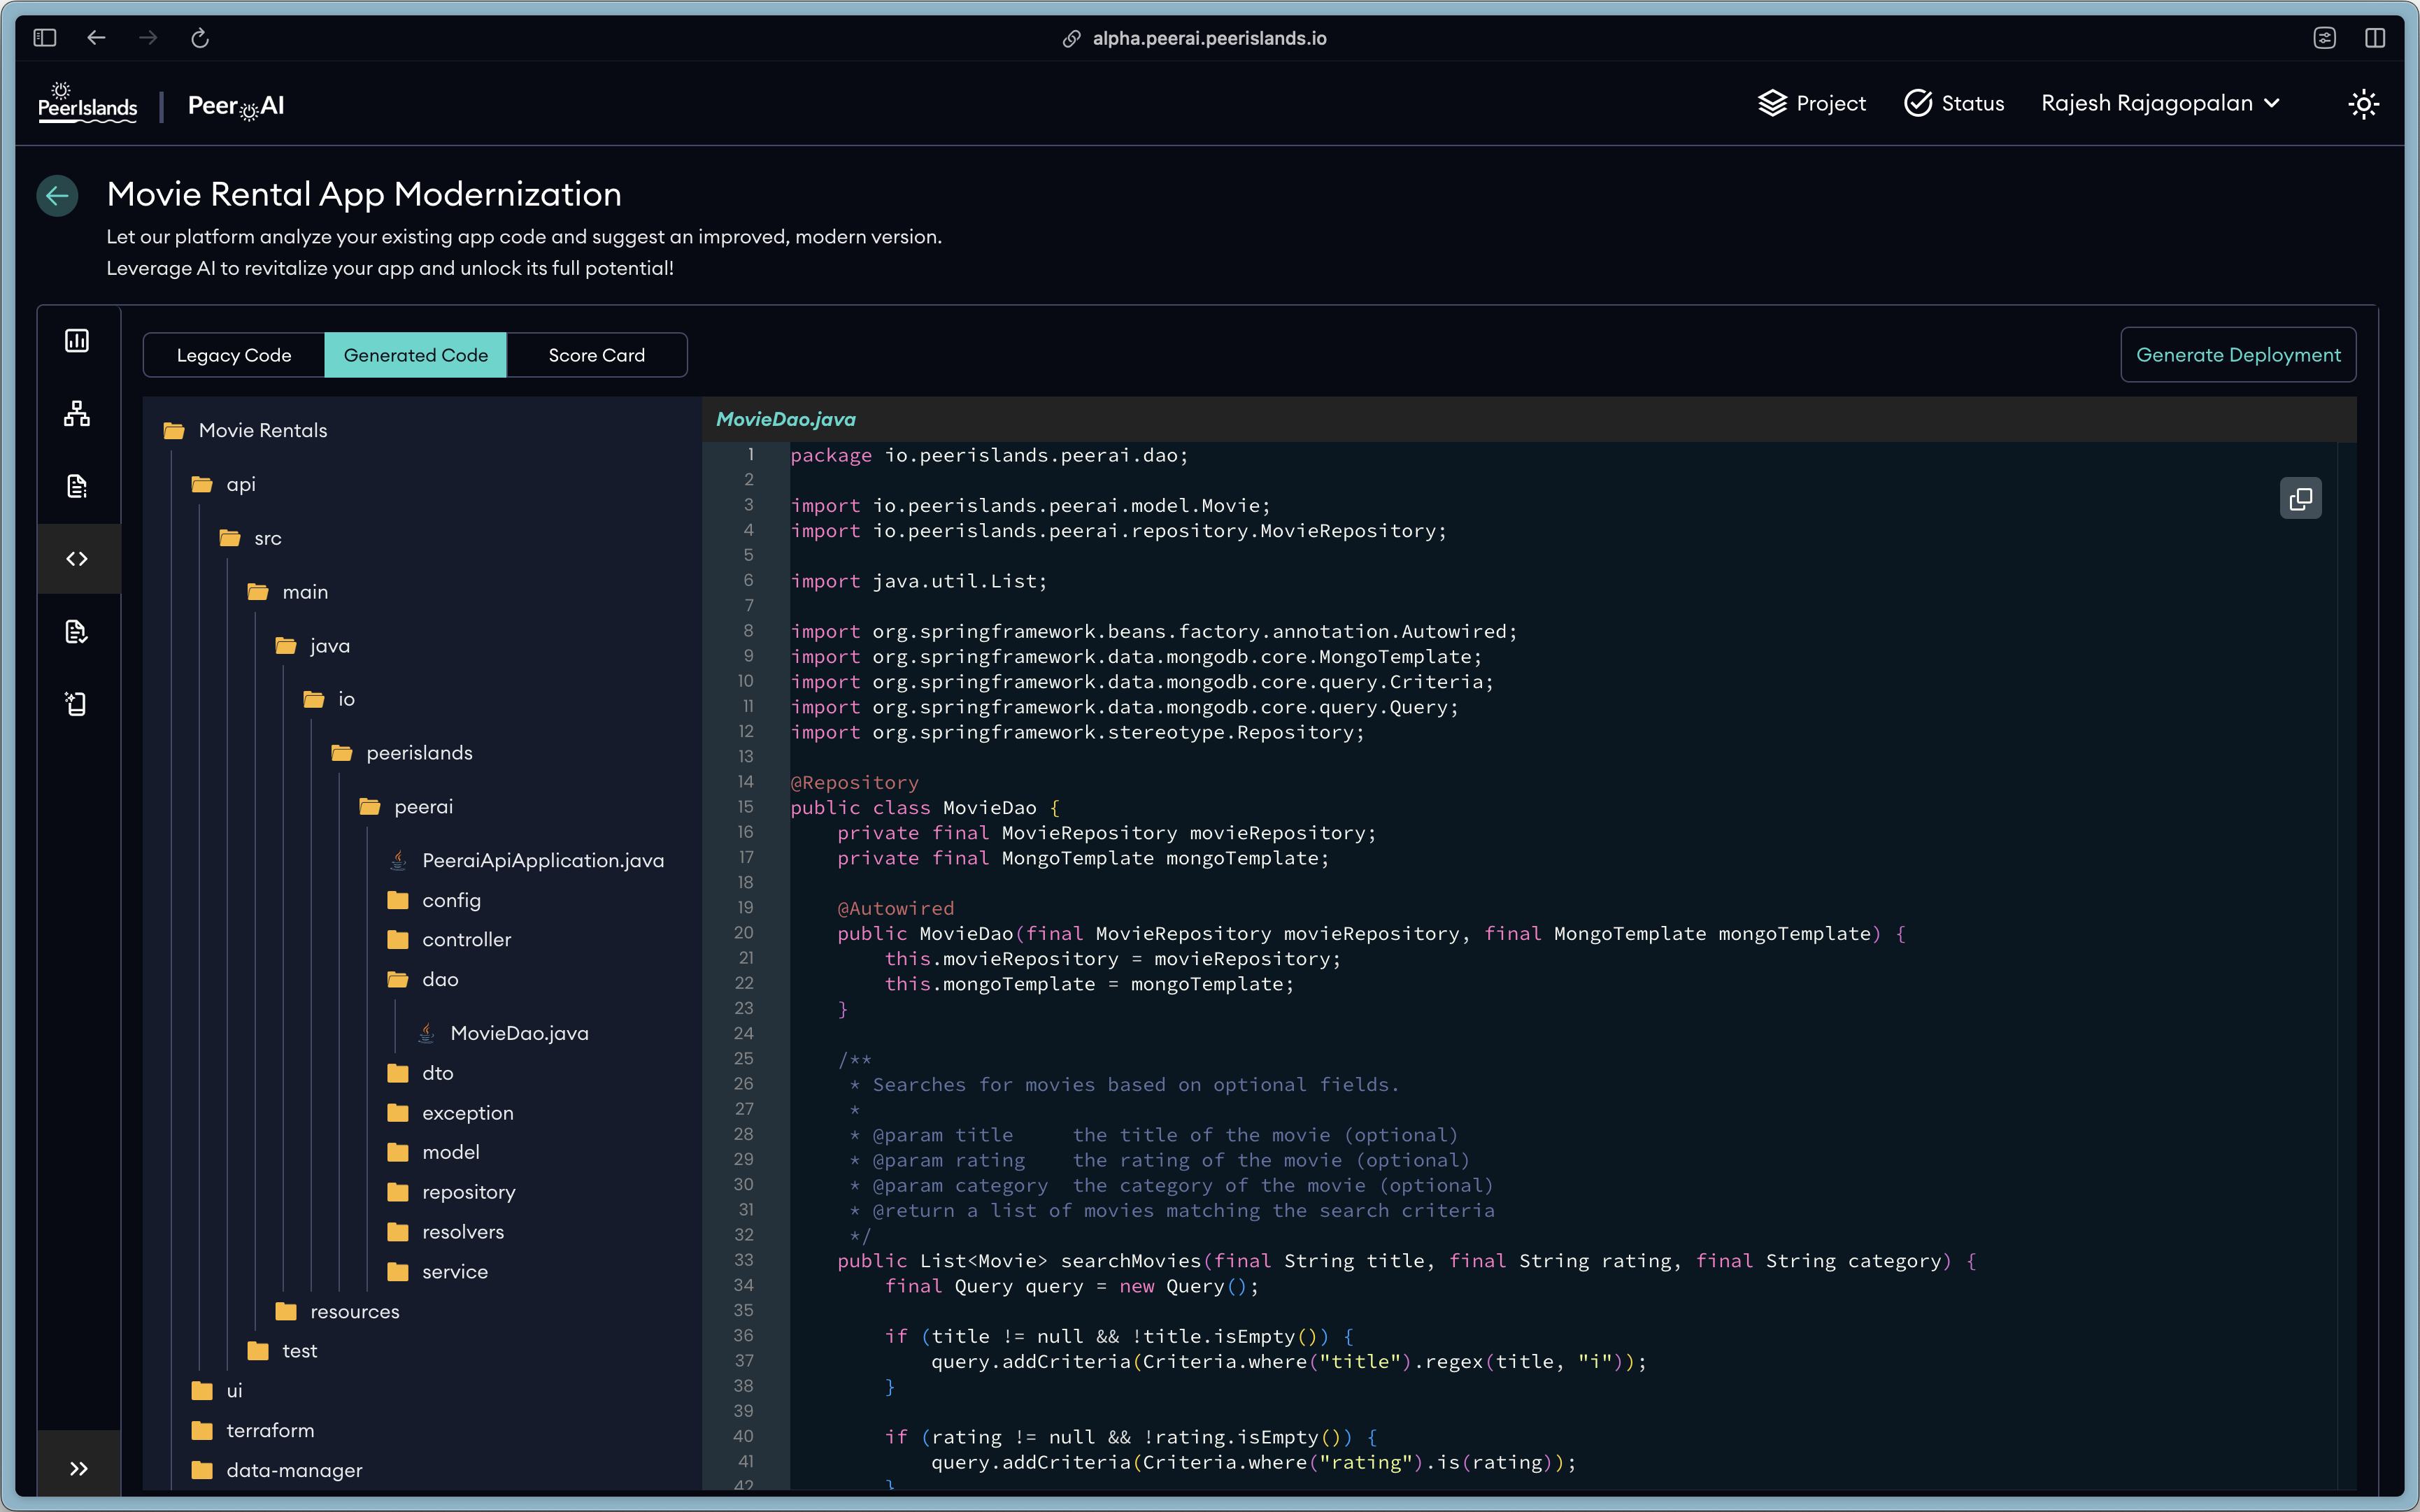Open the Project menu in header
The width and height of the screenshot is (2420, 1512).
pyautogui.click(x=1811, y=104)
